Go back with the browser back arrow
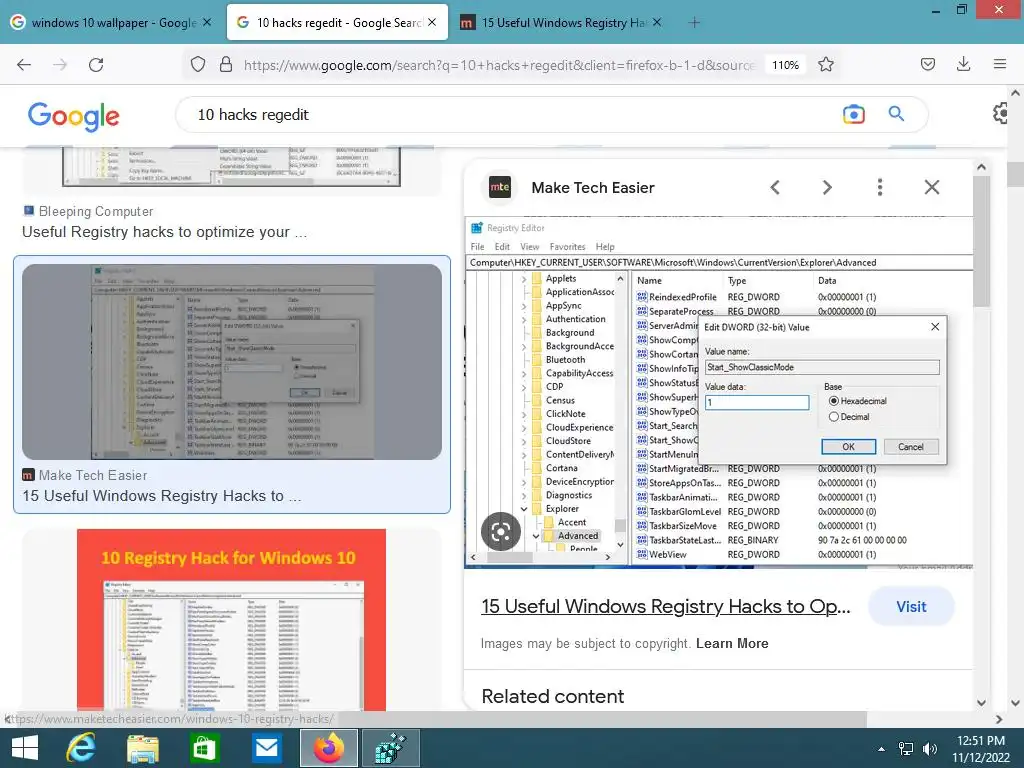The width and height of the screenshot is (1024, 768). pos(24,65)
